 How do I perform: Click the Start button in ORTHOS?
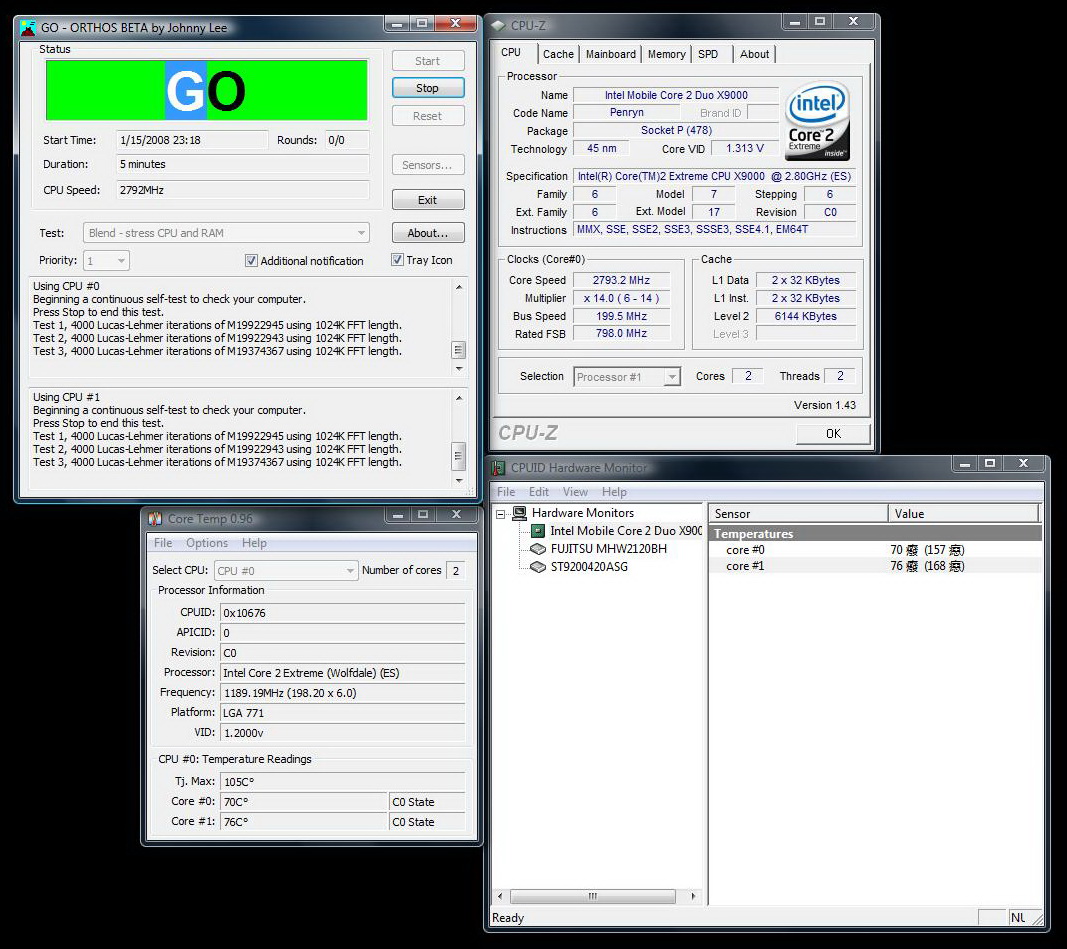[427, 61]
